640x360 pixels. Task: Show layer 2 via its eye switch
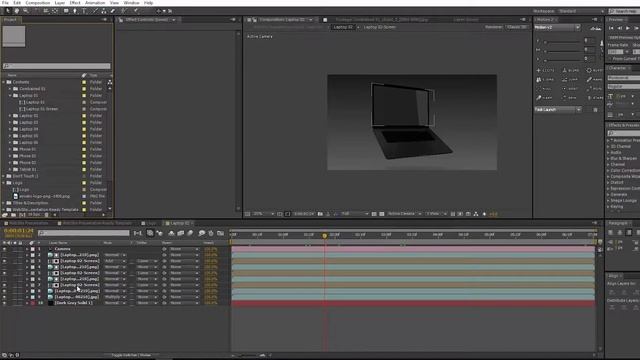tap(4, 255)
